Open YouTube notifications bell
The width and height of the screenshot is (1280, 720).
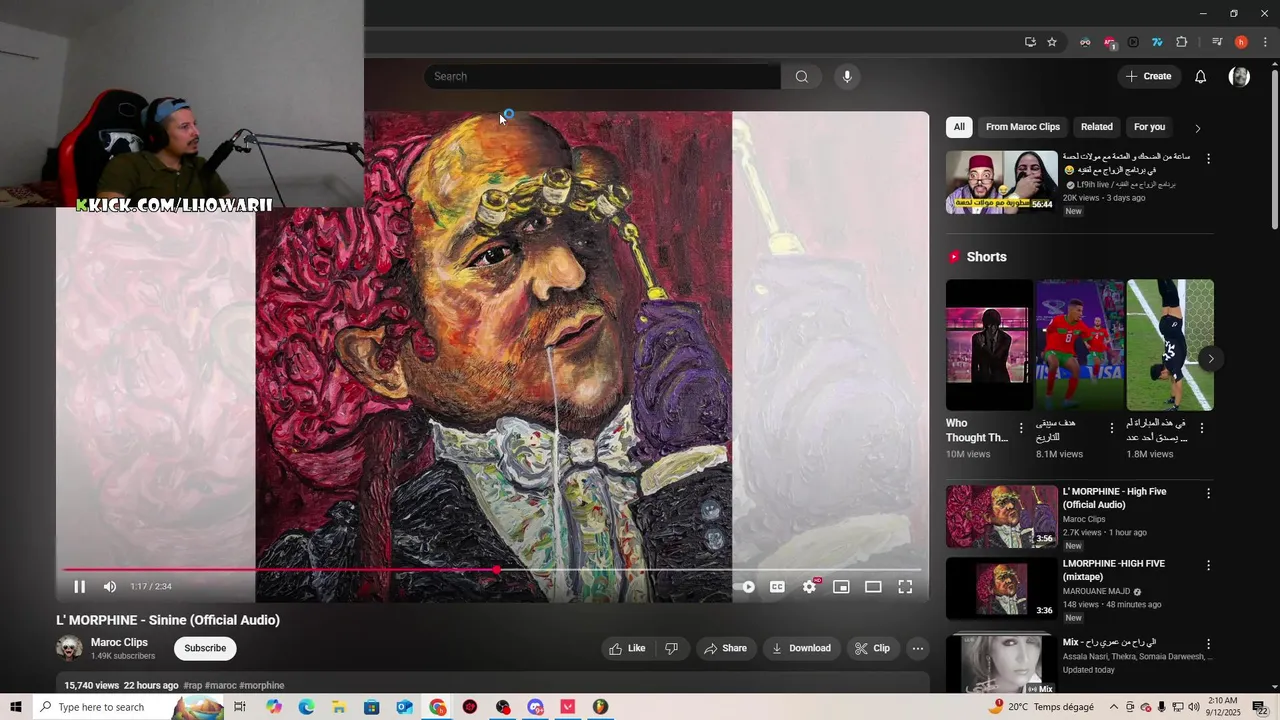[1201, 77]
